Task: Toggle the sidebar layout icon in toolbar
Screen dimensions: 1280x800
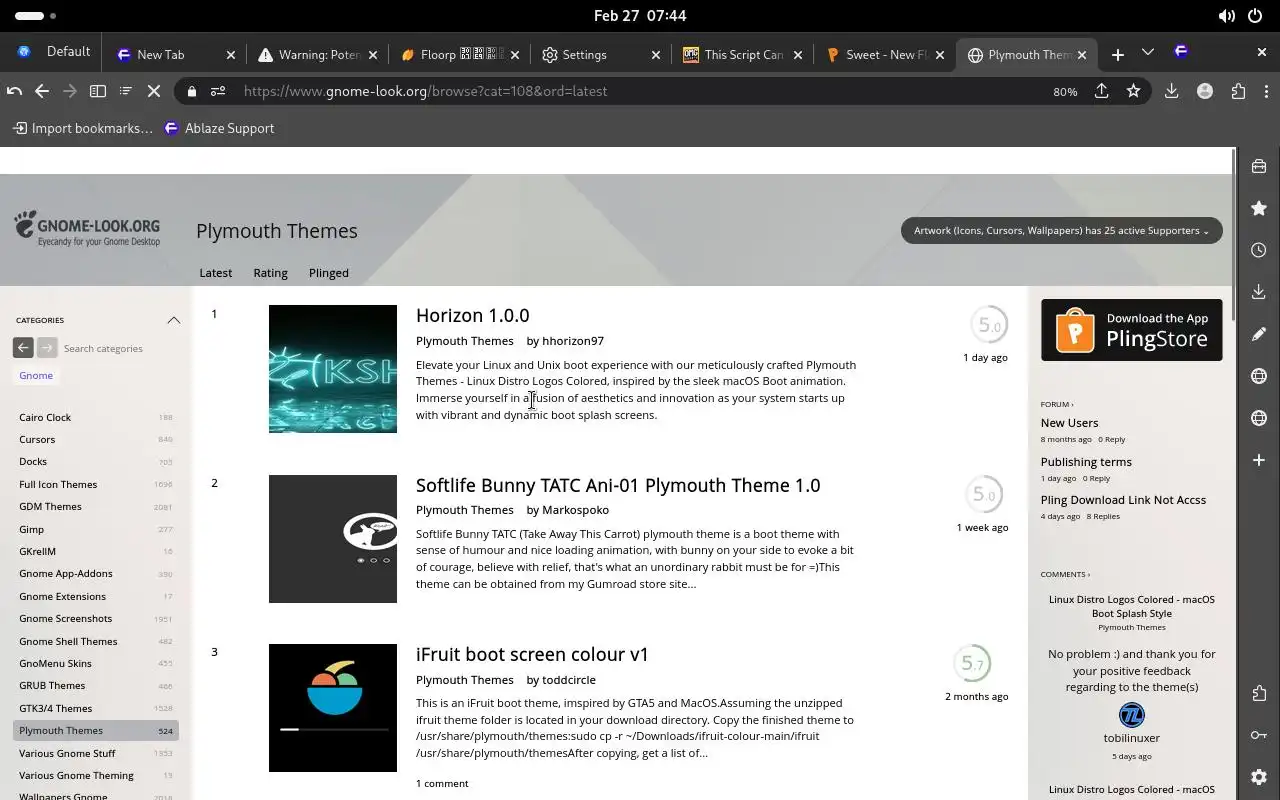Action: (98, 91)
